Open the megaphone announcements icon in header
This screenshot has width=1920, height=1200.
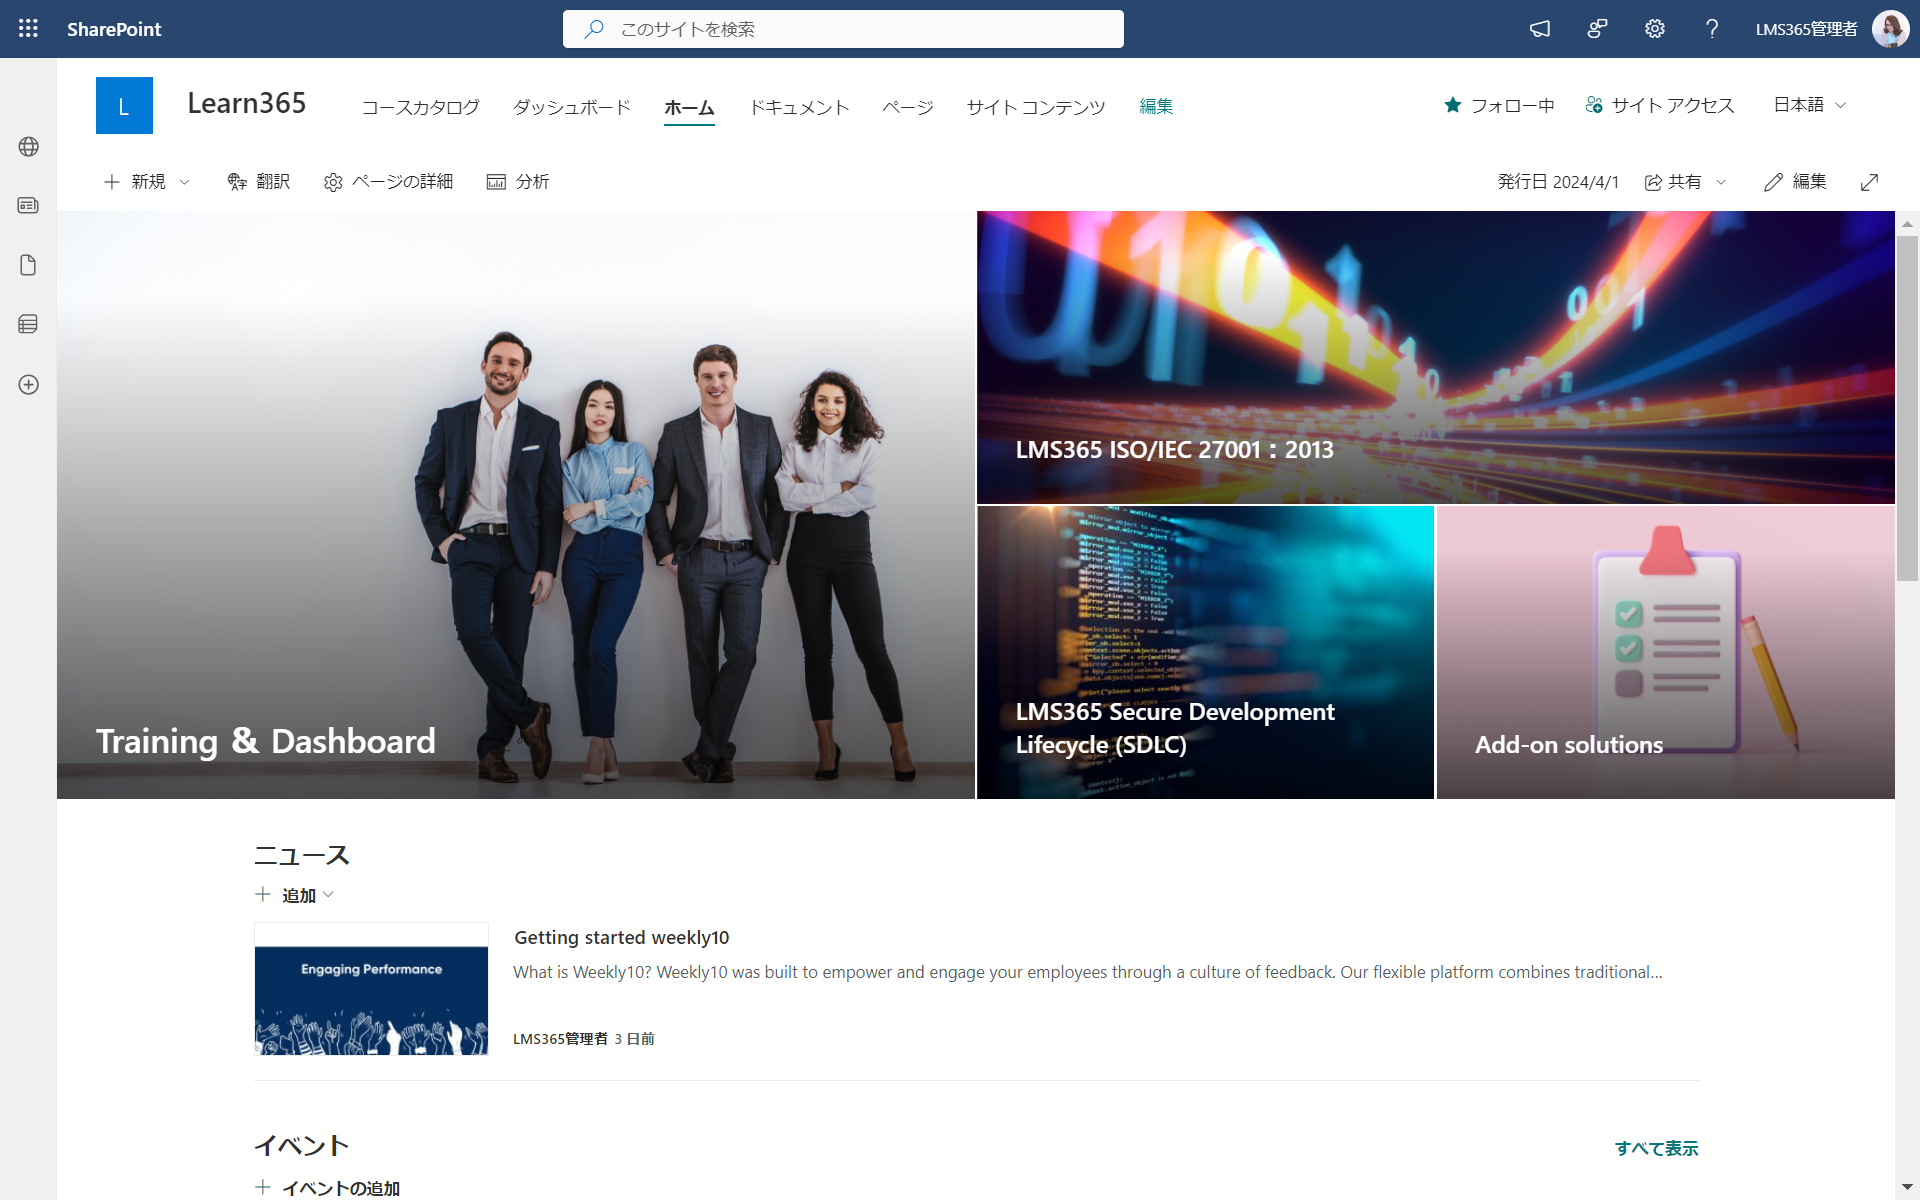point(1540,29)
